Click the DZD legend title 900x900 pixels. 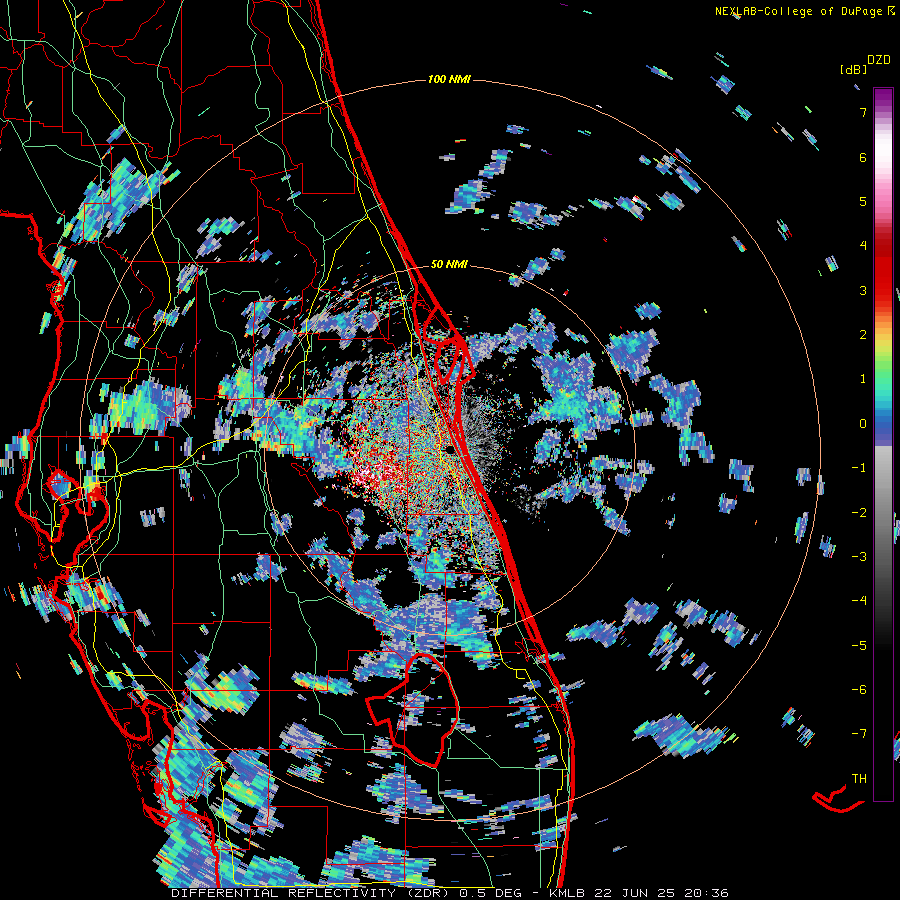pyautogui.click(x=879, y=60)
